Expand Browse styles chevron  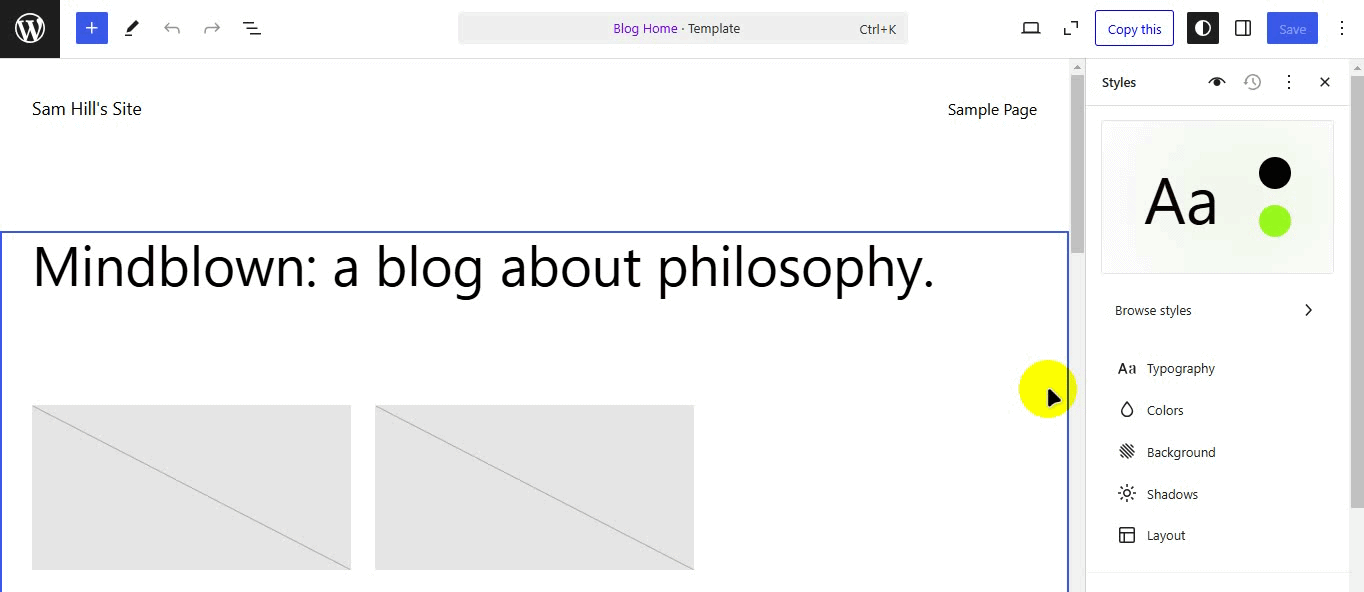pos(1308,310)
